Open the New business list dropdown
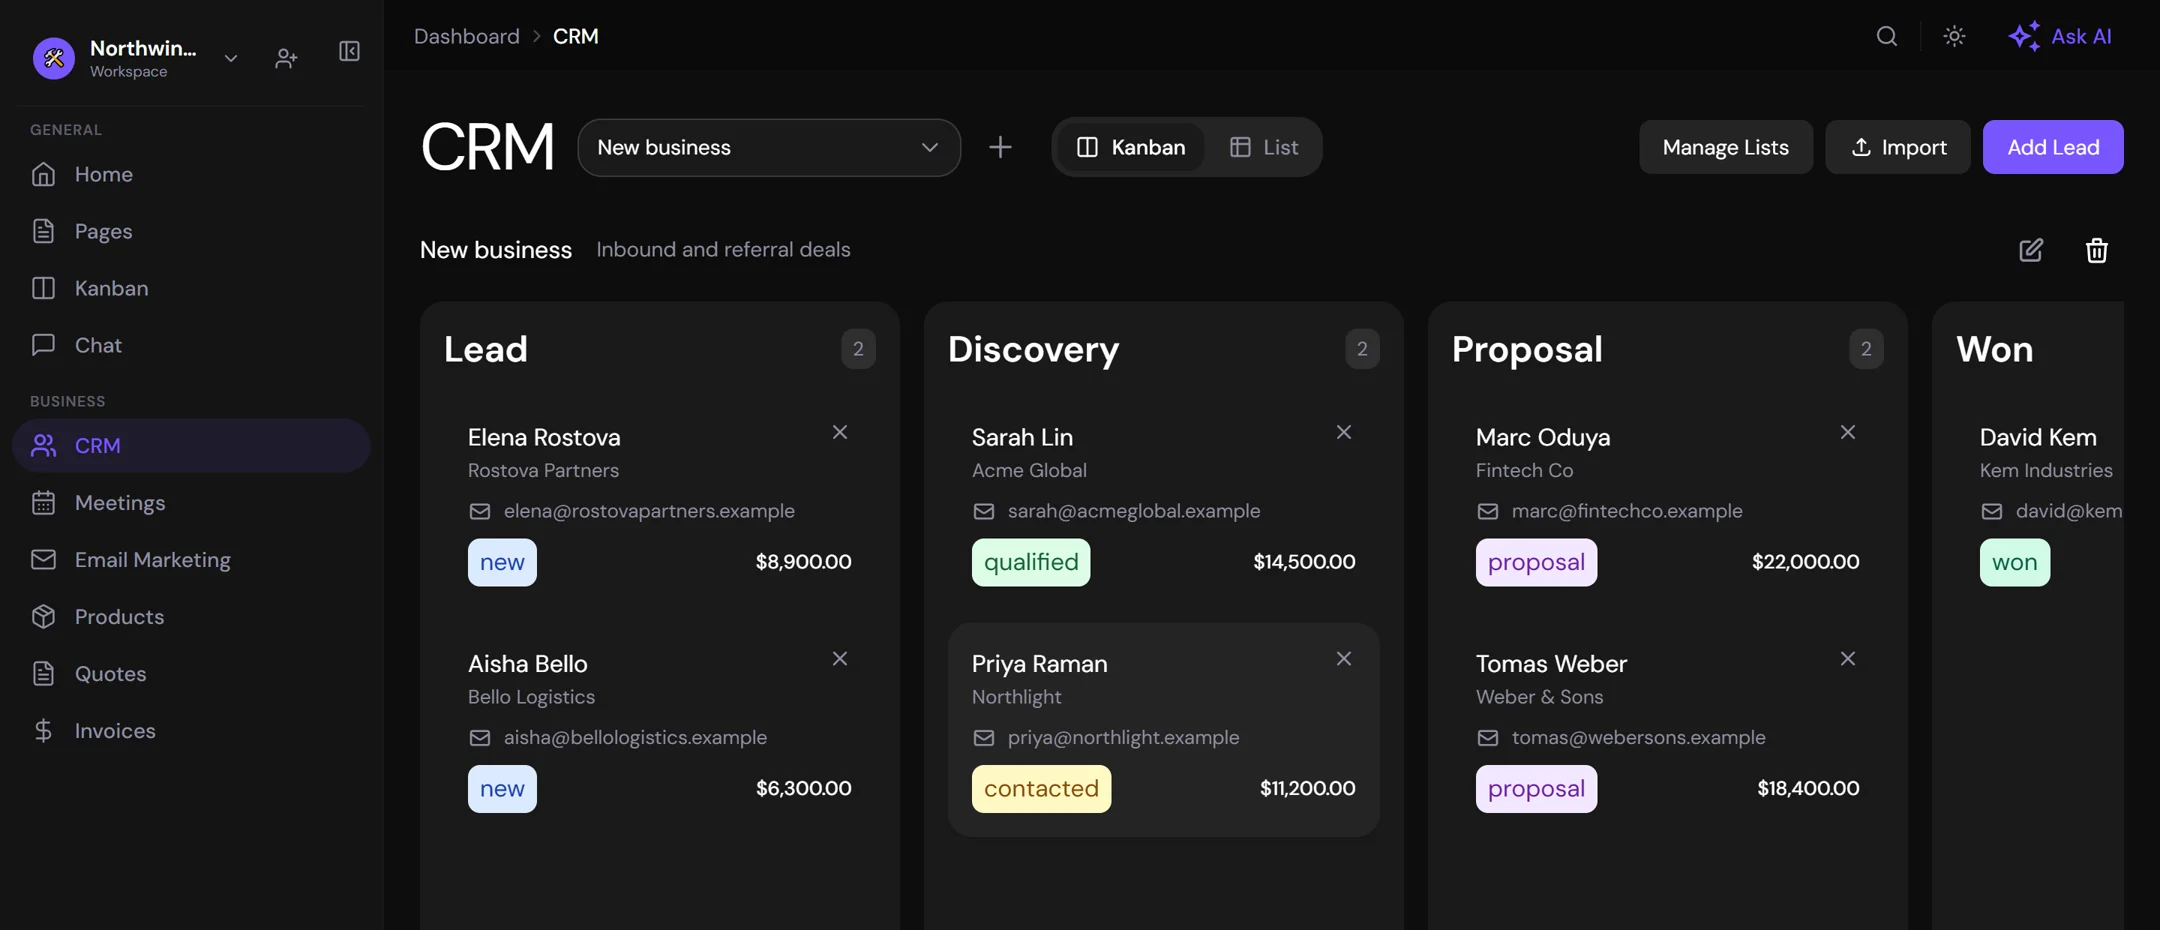2160x930 pixels. click(x=769, y=147)
